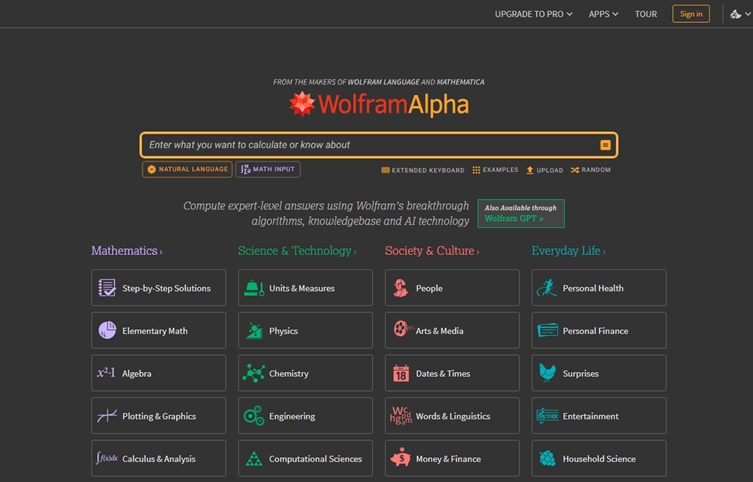Screen dimensions: 753x482
Task: Click the Sign in button
Action: coord(691,14)
